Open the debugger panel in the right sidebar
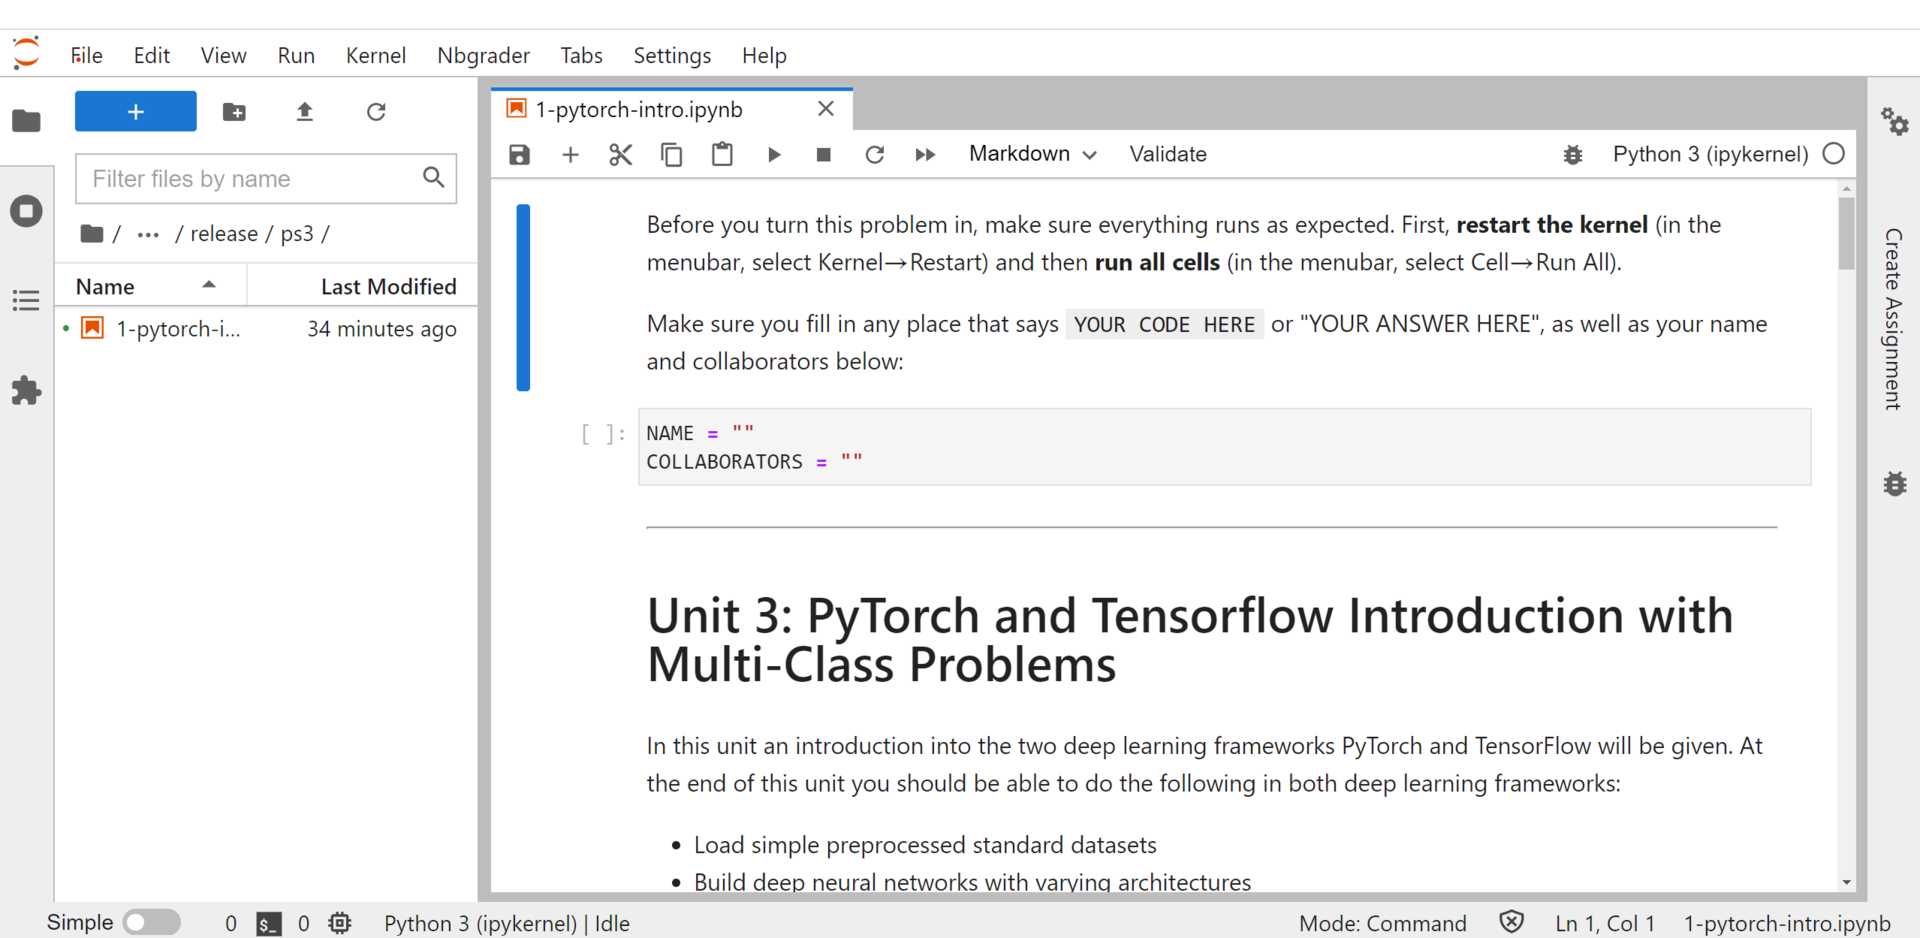The image size is (1920, 938). pyautogui.click(x=1895, y=484)
